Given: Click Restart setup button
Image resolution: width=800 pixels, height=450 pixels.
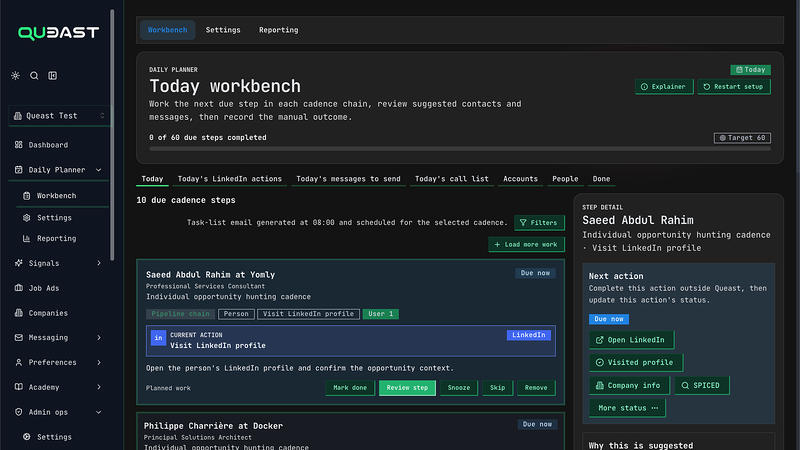Looking at the screenshot, I should (x=734, y=87).
